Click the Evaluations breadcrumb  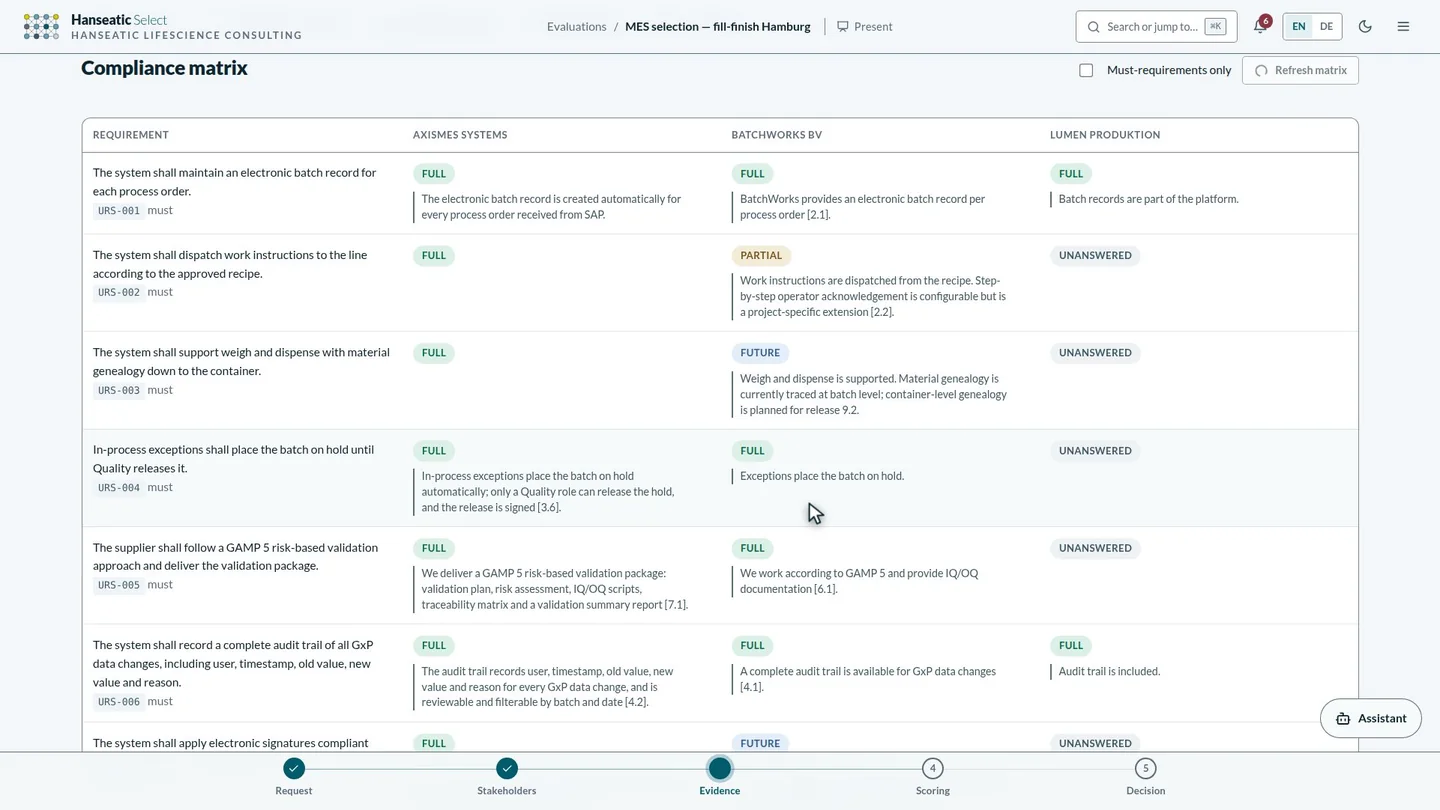coord(576,27)
